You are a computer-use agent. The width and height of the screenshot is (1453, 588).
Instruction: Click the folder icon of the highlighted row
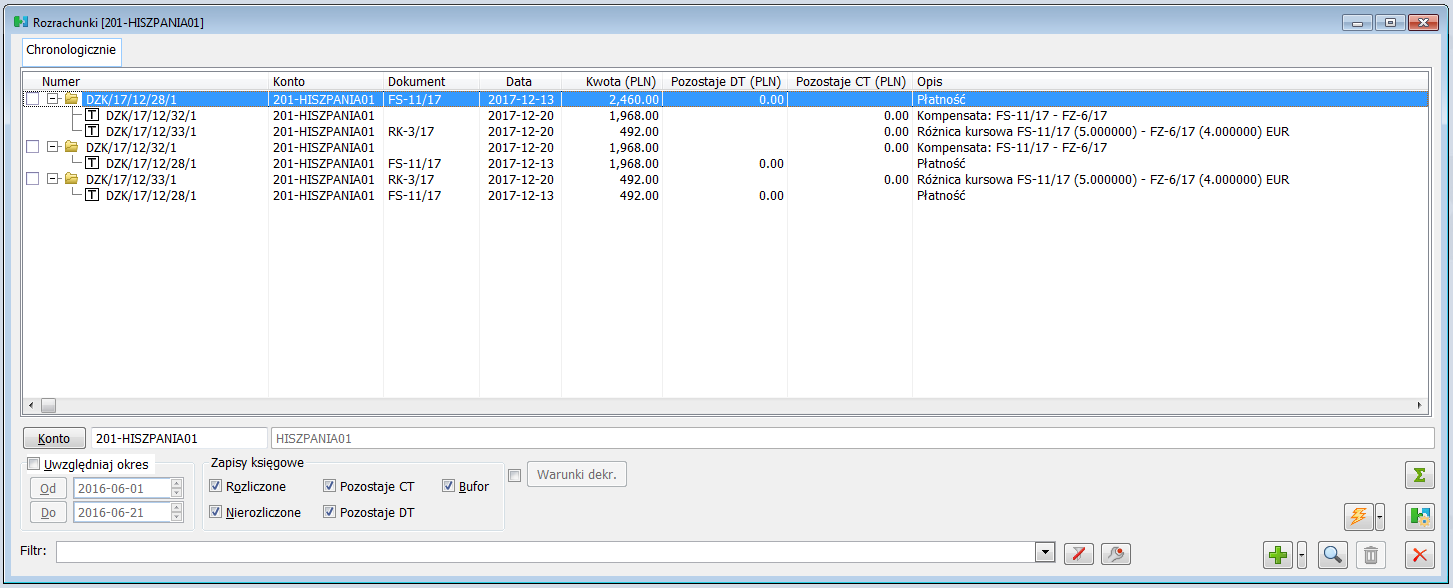pyautogui.click(x=72, y=99)
